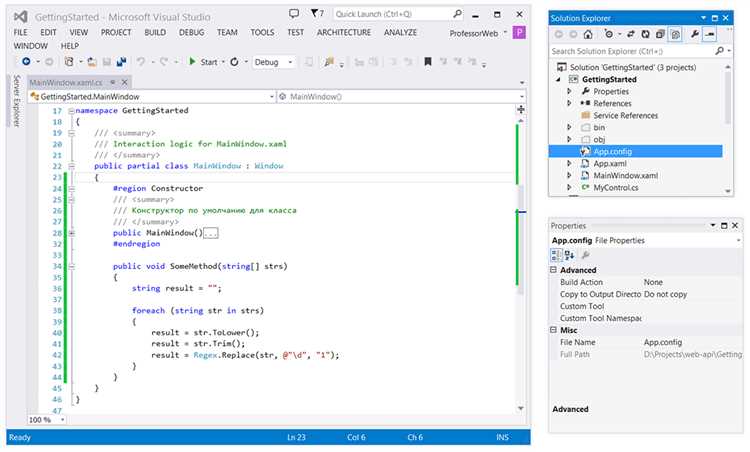The height and width of the screenshot is (452, 750).
Task: Open the ARCHITECTURE menu
Action: coord(343,32)
